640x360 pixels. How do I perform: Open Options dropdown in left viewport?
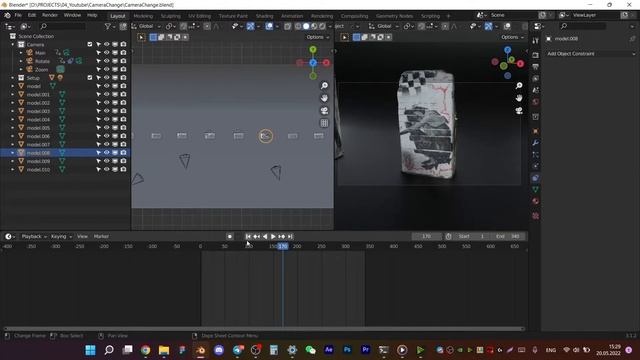click(318, 37)
